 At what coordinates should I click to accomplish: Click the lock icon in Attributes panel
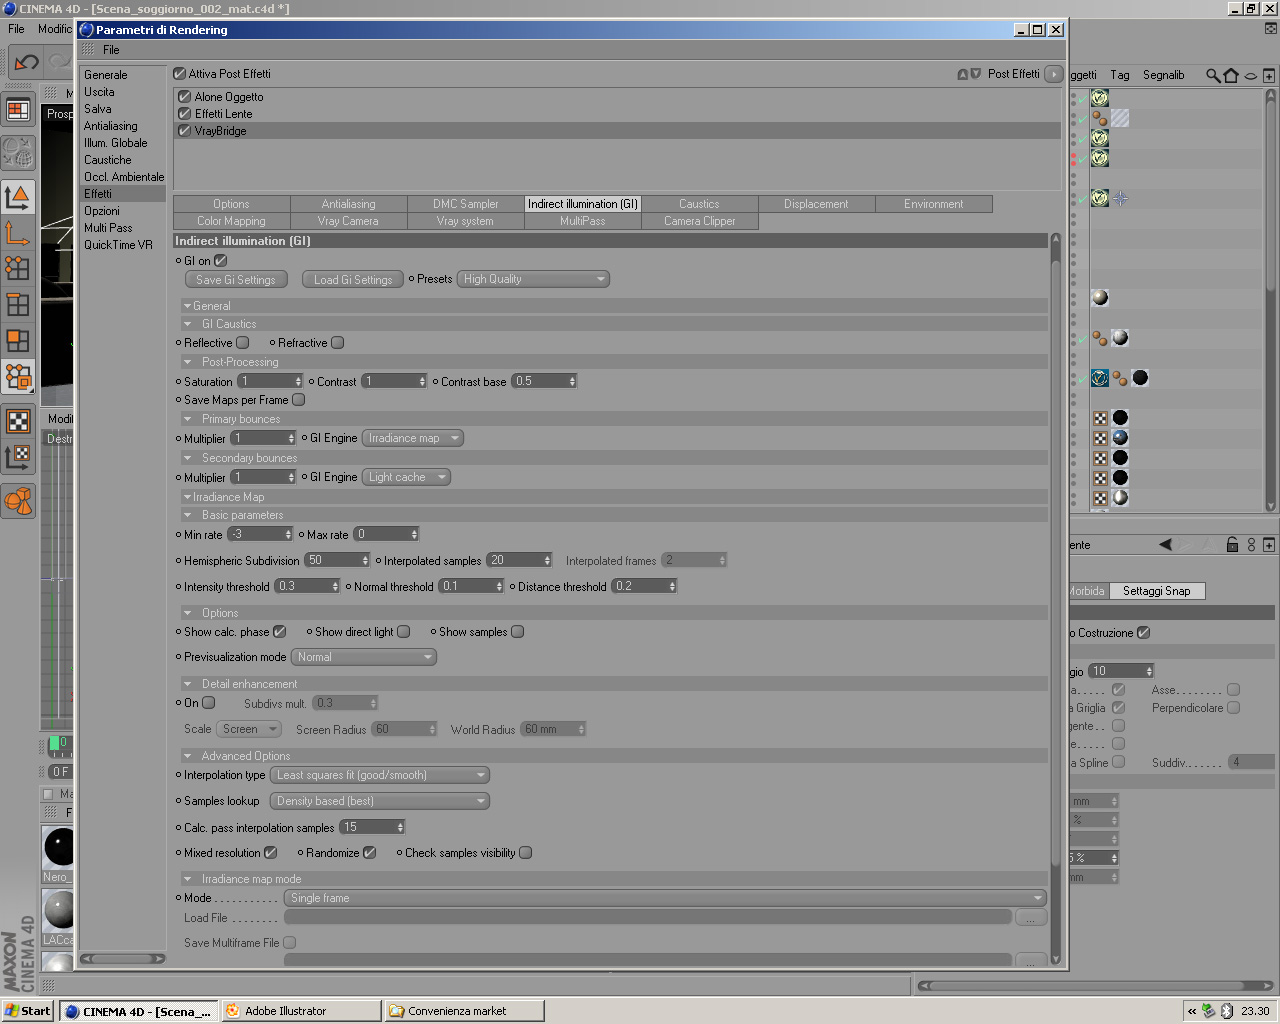(x=1232, y=545)
